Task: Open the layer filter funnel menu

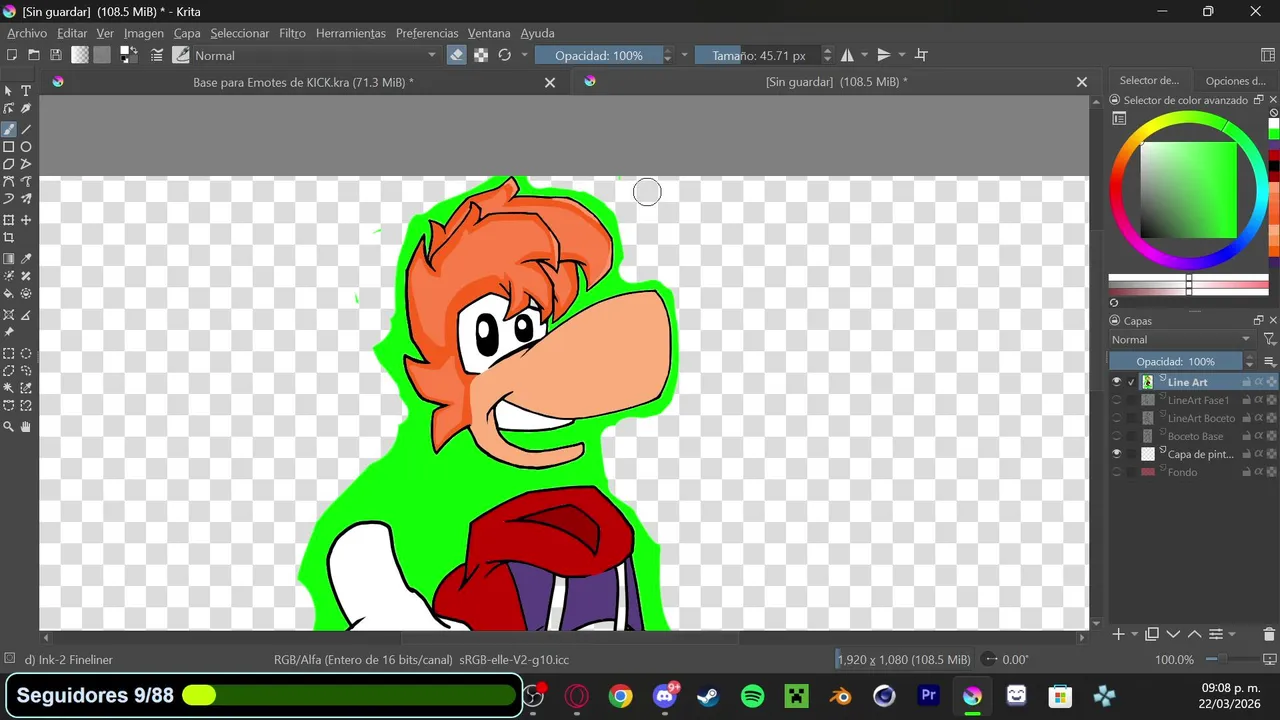Action: [x=1269, y=340]
